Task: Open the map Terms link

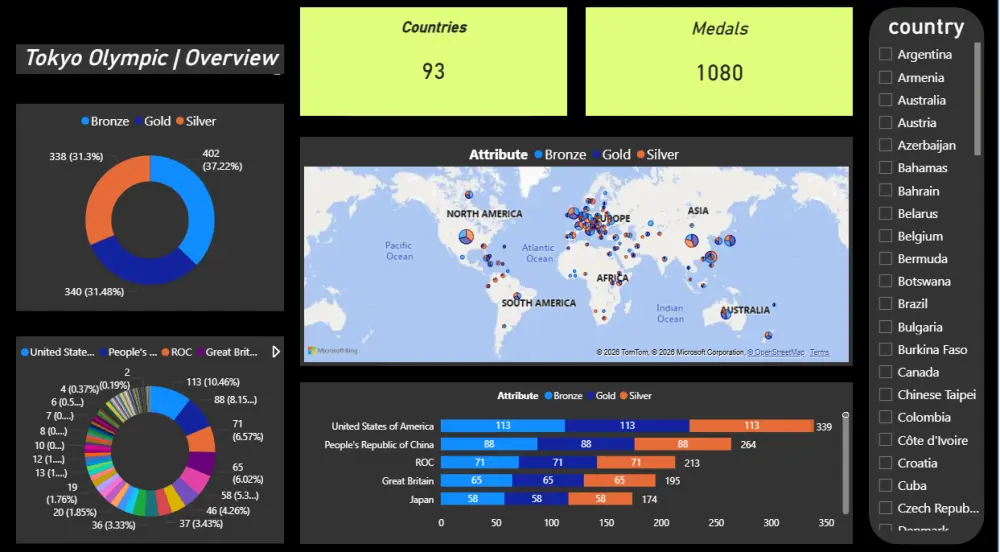Action: coord(820,352)
